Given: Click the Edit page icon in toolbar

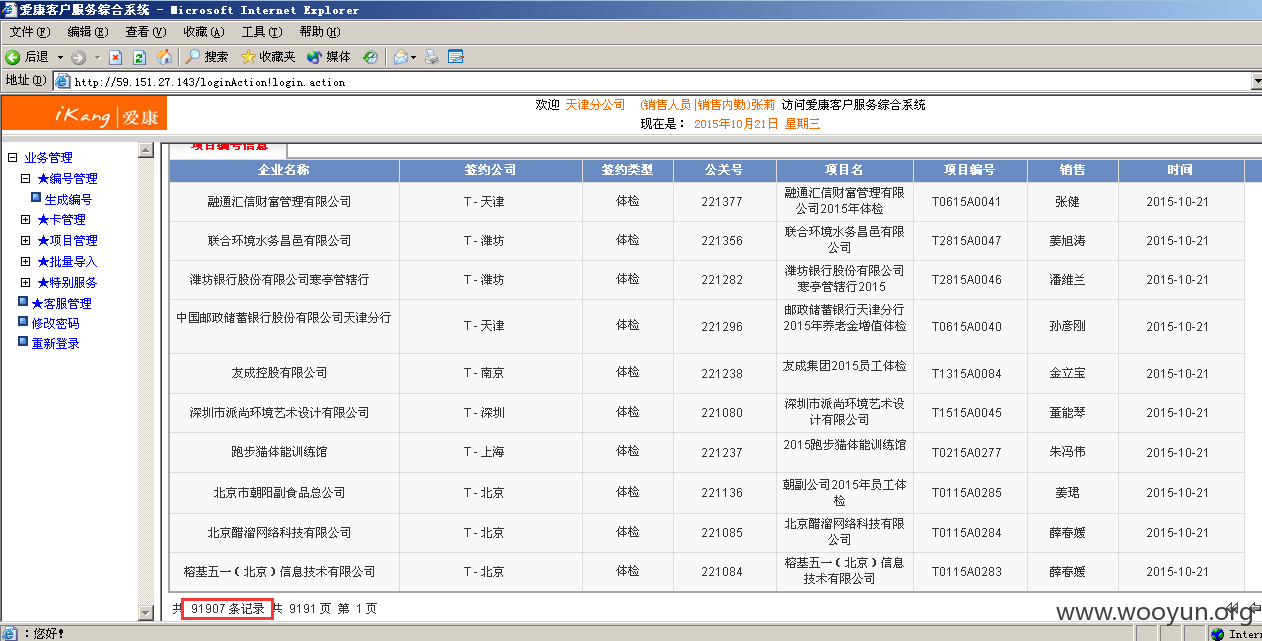Looking at the screenshot, I should coord(456,57).
